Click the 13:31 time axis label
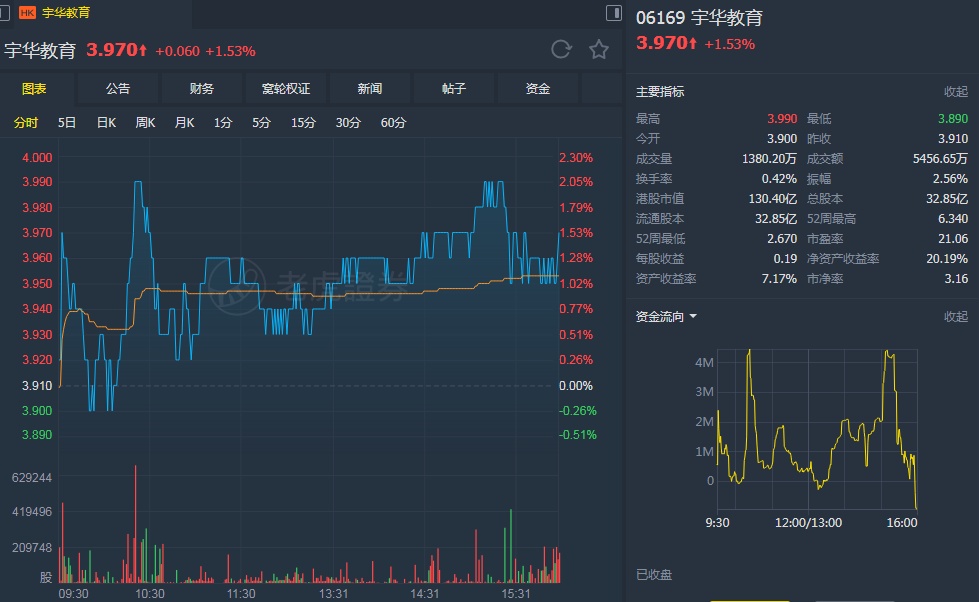 pyautogui.click(x=333, y=593)
